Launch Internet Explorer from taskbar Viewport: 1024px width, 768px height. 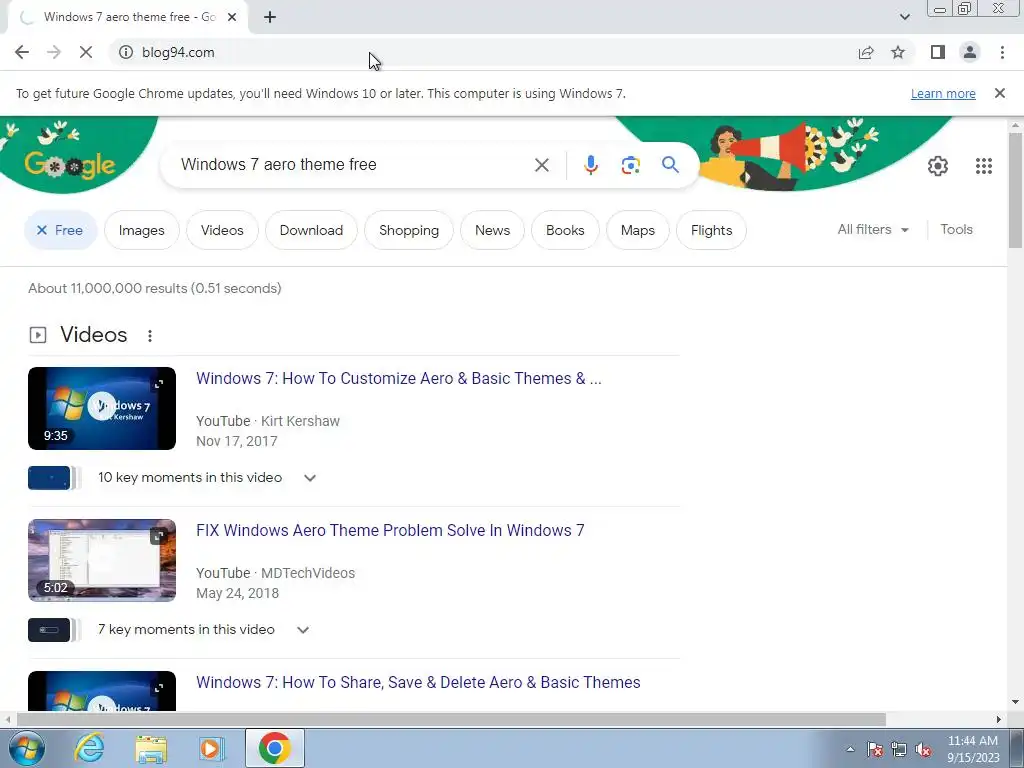pos(89,748)
